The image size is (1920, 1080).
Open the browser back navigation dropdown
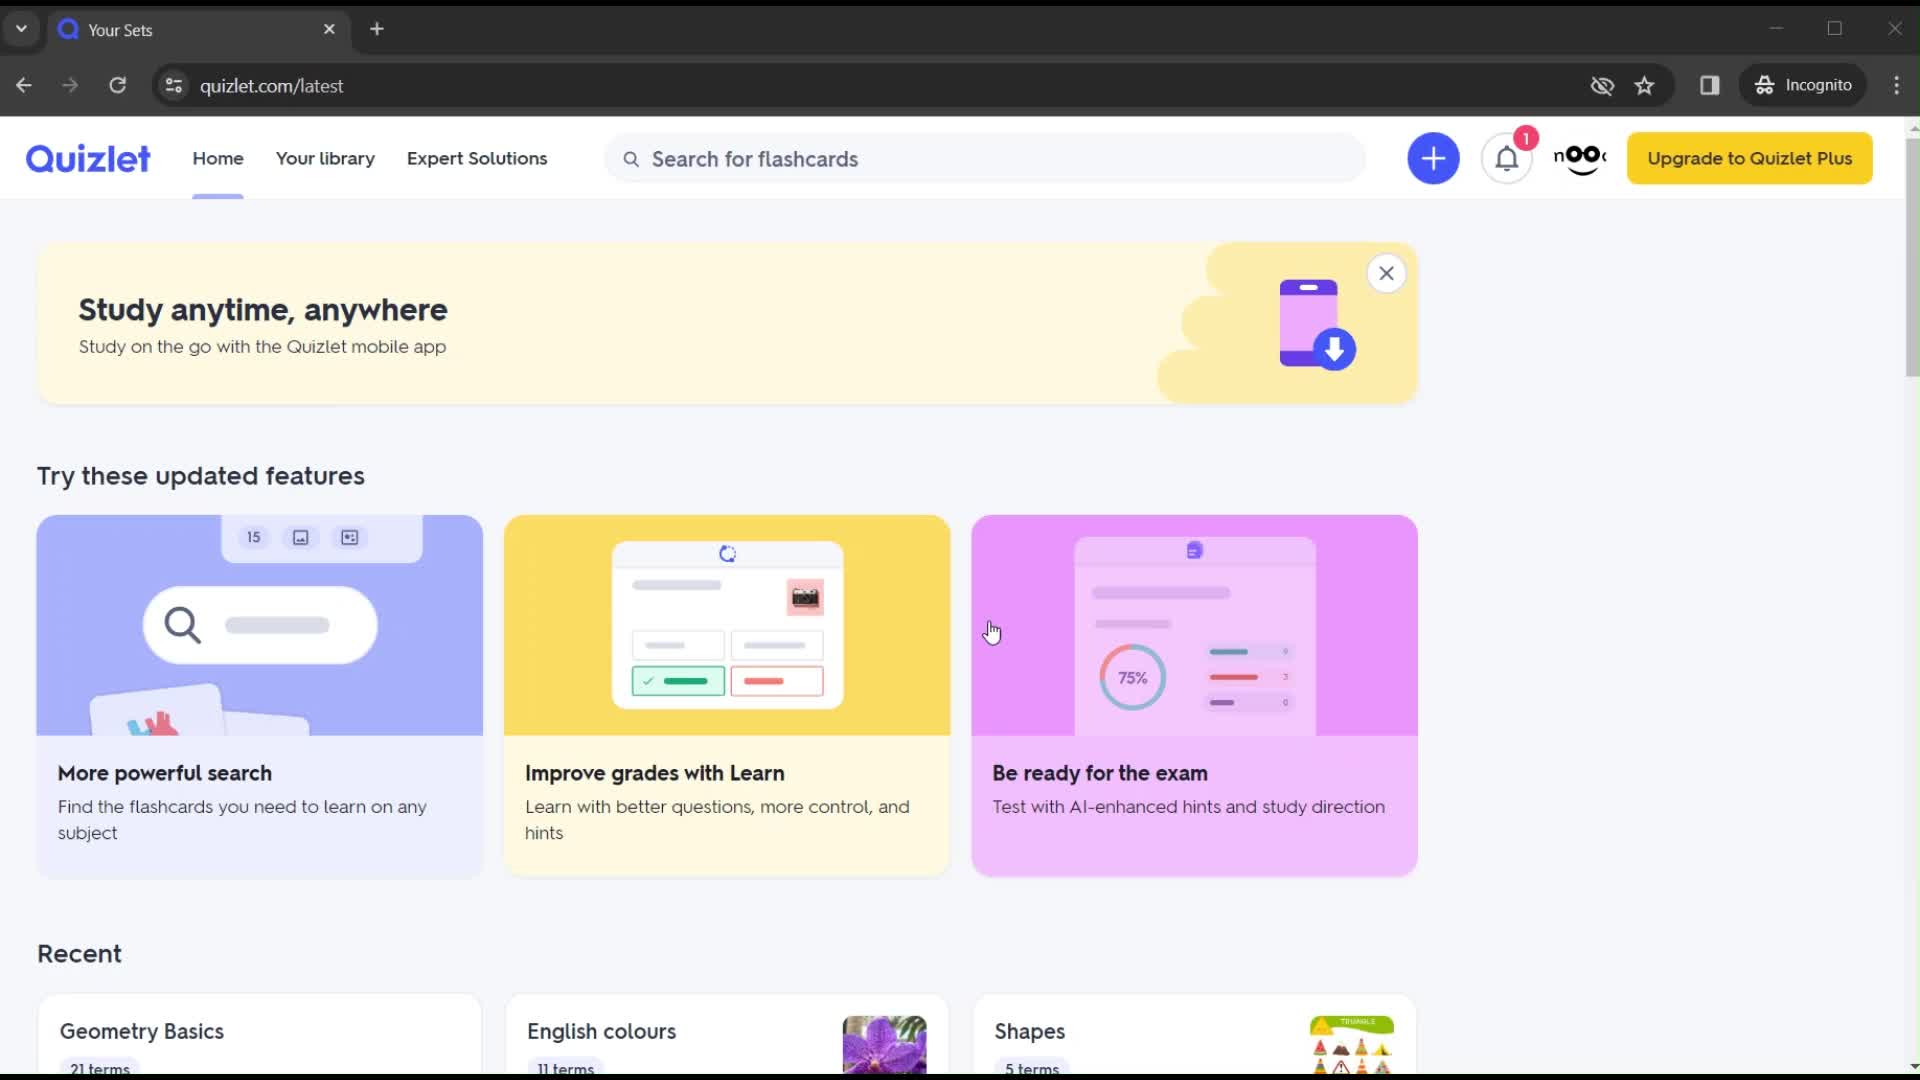[24, 86]
